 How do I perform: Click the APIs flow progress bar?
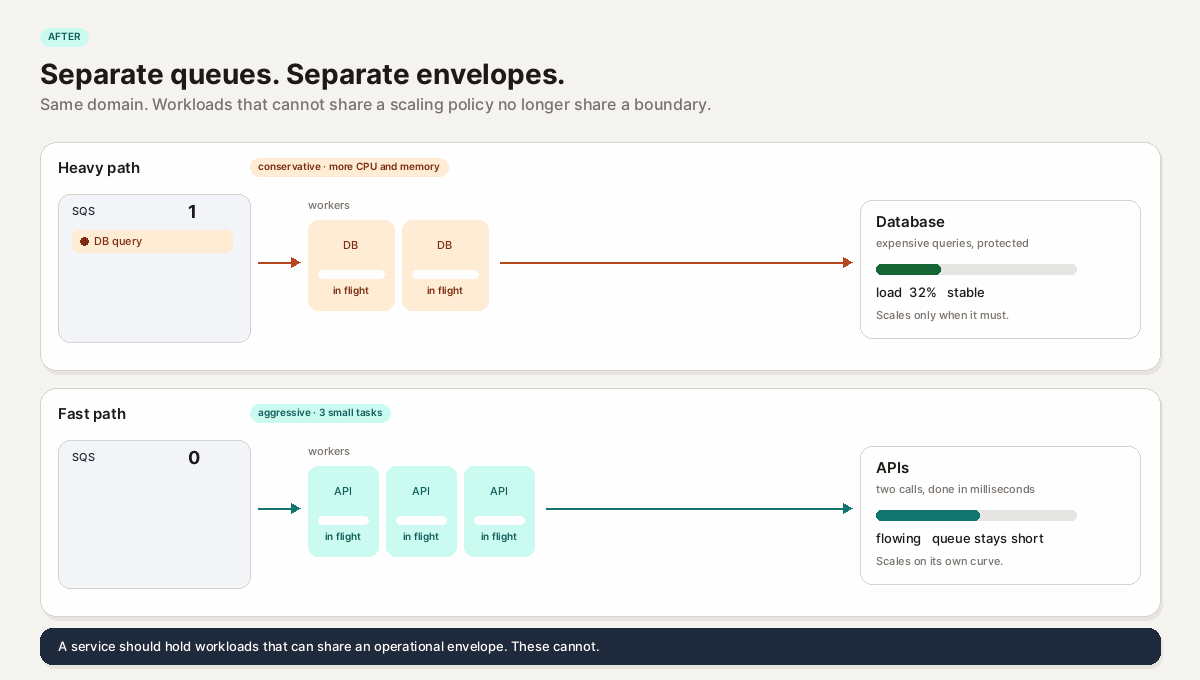pyautogui.click(x=976, y=515)
